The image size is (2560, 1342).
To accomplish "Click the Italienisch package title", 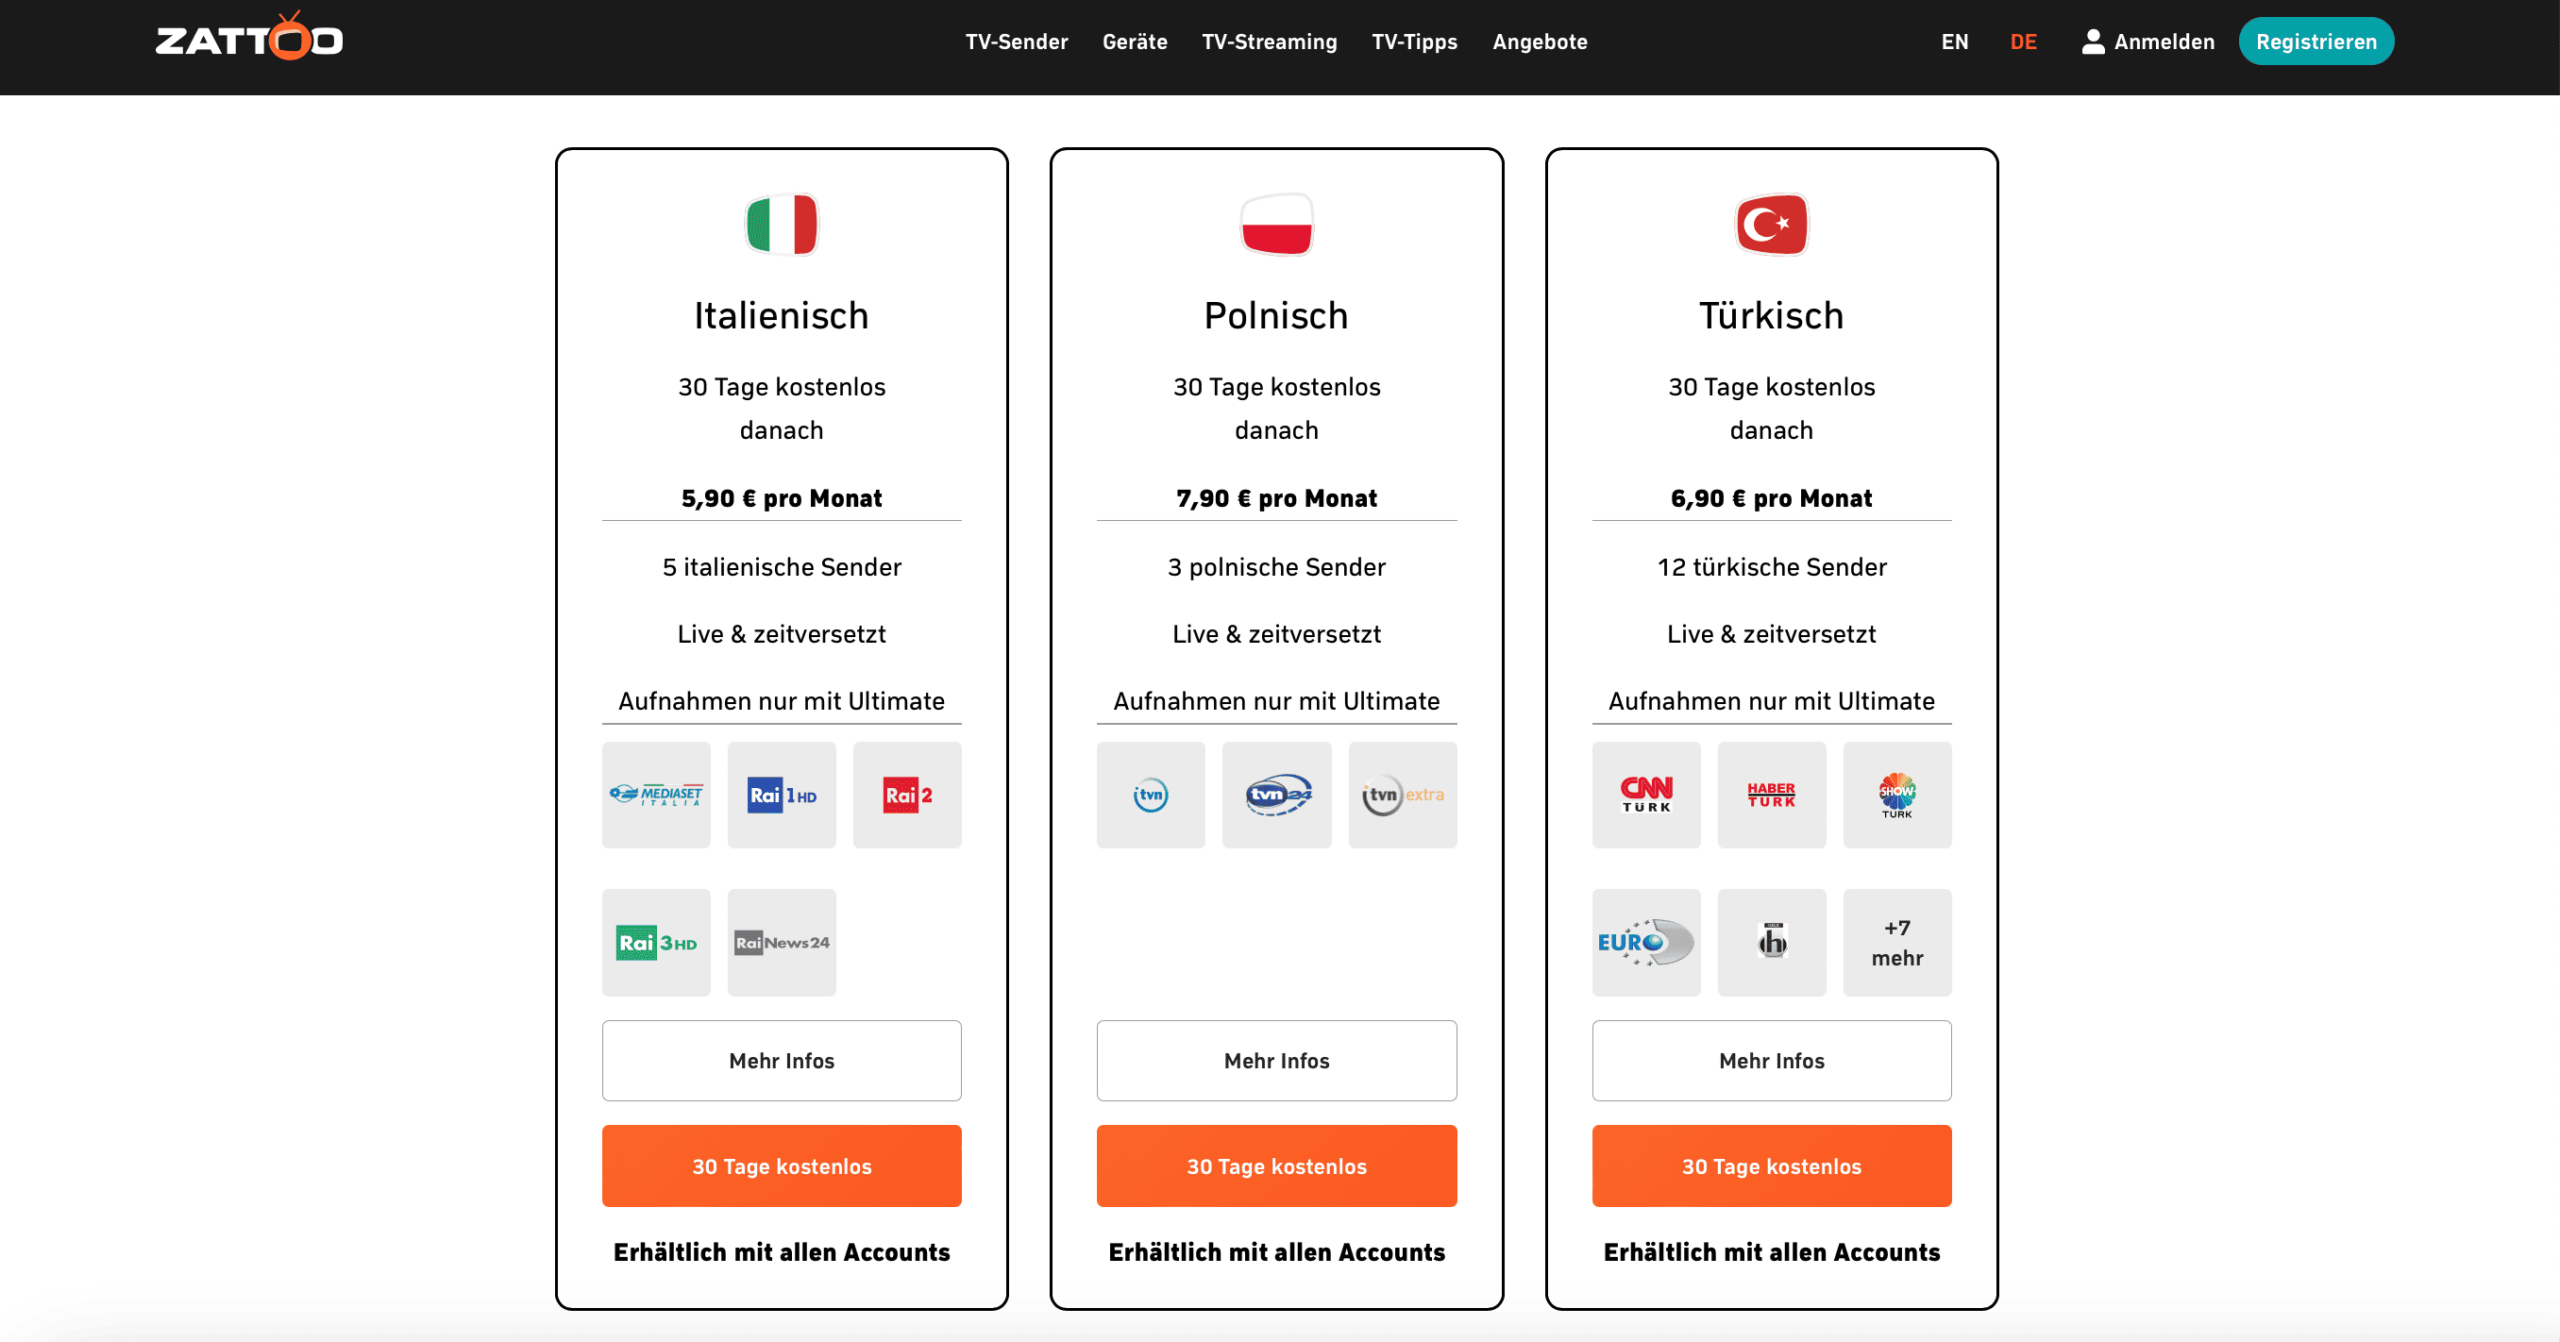I will [782, 316].
